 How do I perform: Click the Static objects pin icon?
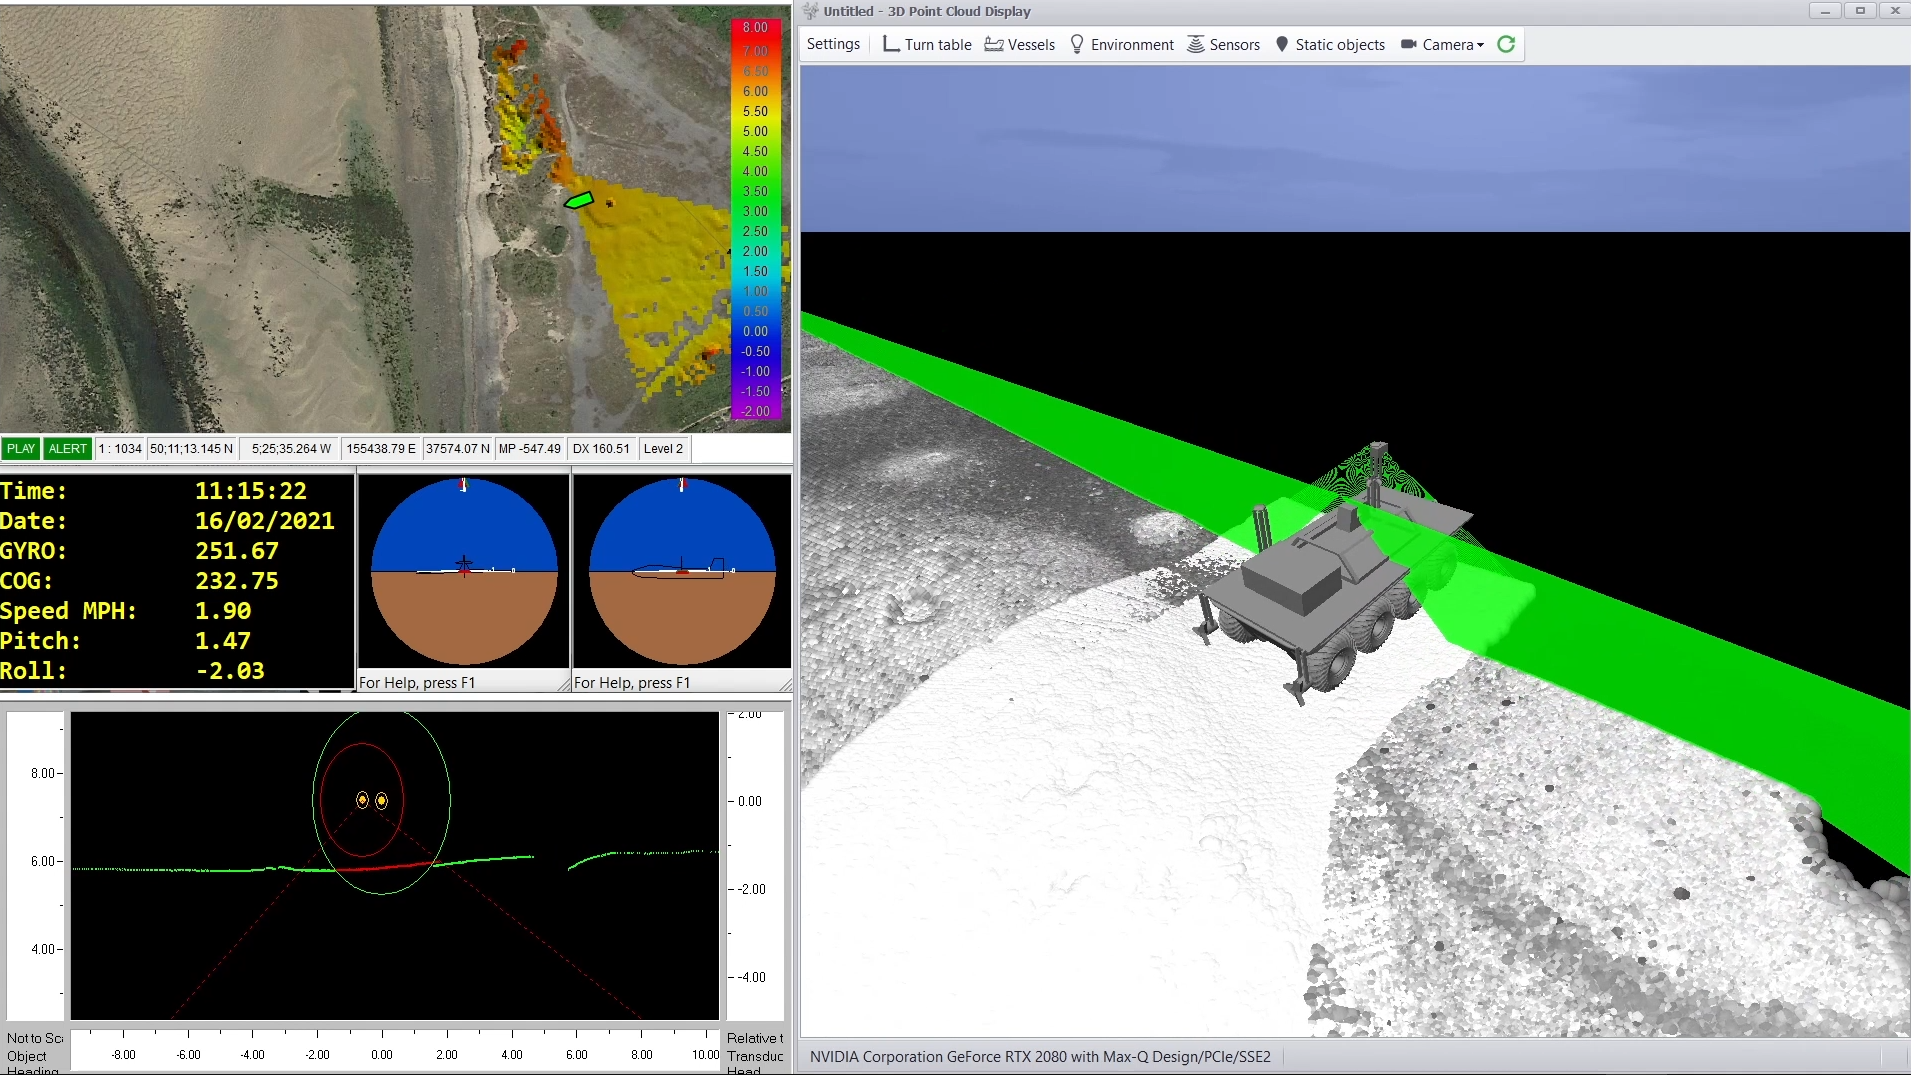point(1282,44)
